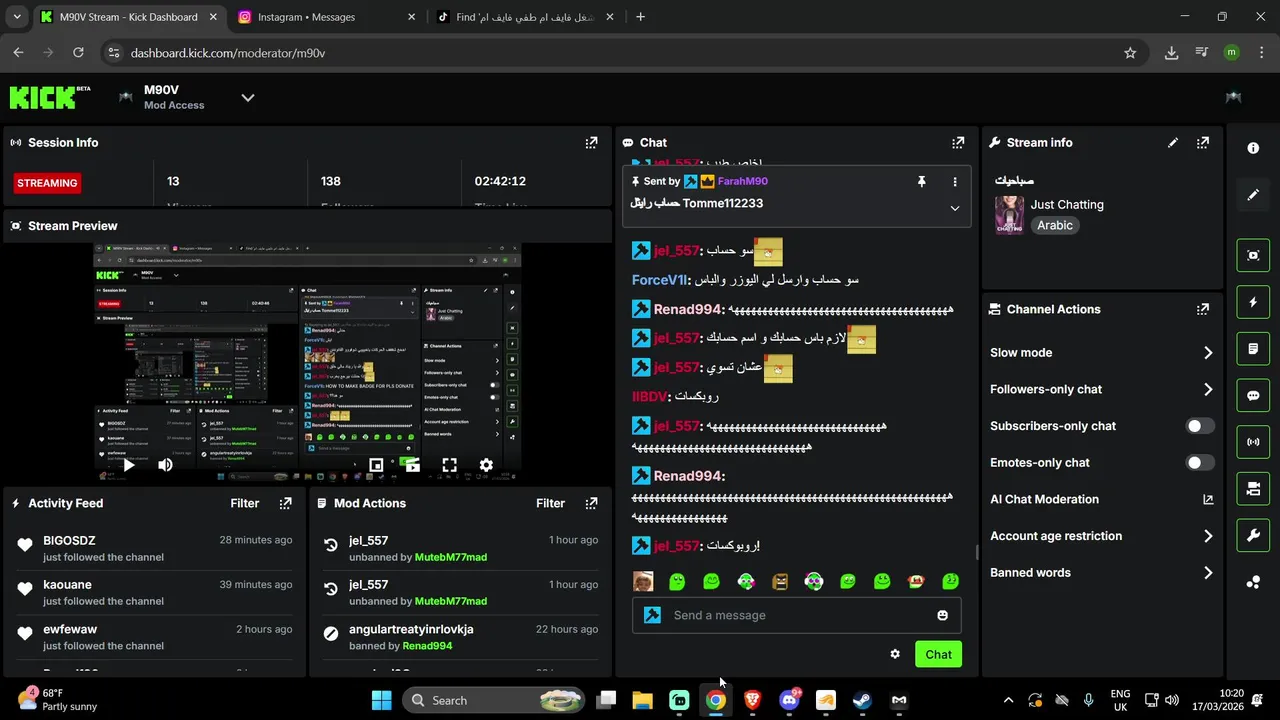The image size is (1280, 720).
Task: Pop out the Session Info panel
Action: (x=591, y=143)
